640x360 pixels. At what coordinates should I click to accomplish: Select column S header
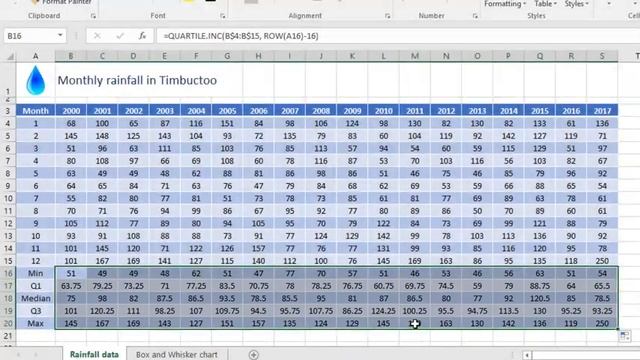tap(602, 56)
